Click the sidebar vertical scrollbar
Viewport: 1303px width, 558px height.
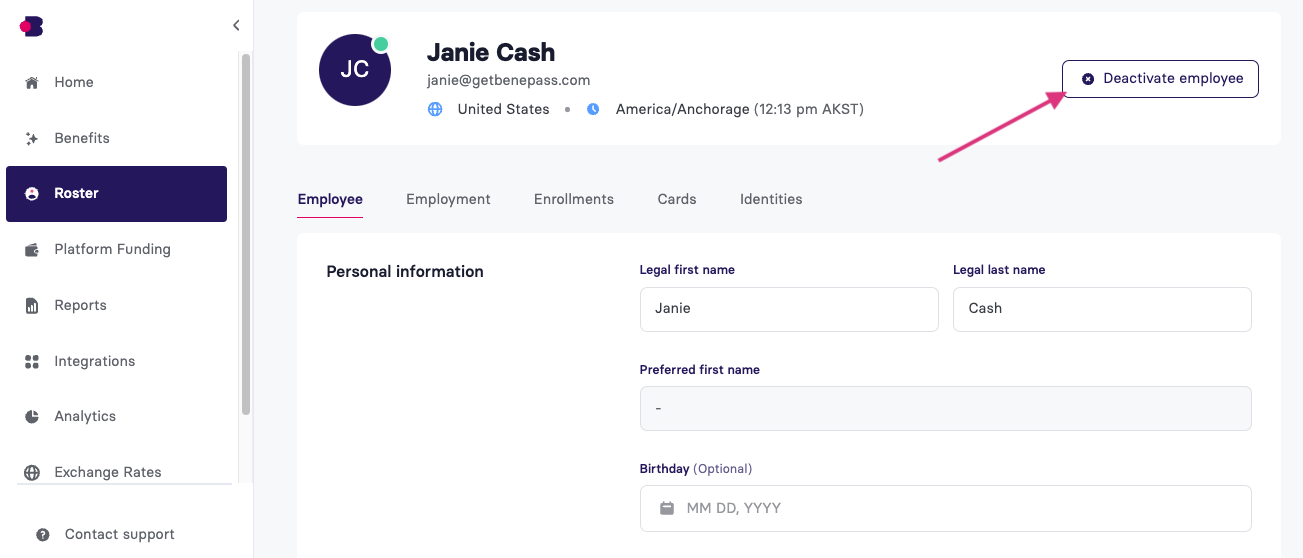(246, 235)
